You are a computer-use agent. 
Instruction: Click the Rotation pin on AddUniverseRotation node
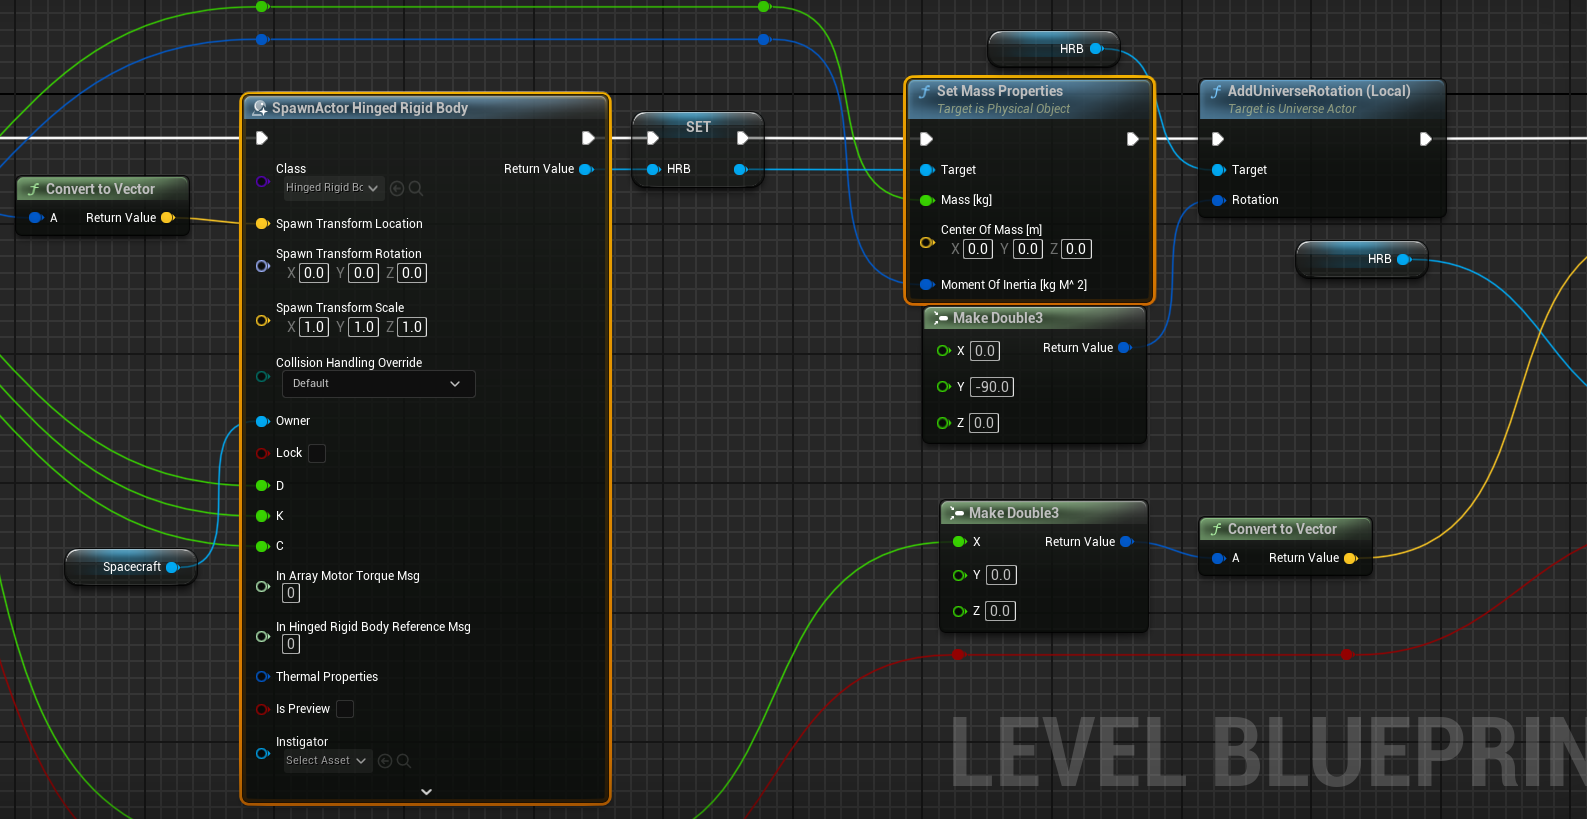point(1218,200)
